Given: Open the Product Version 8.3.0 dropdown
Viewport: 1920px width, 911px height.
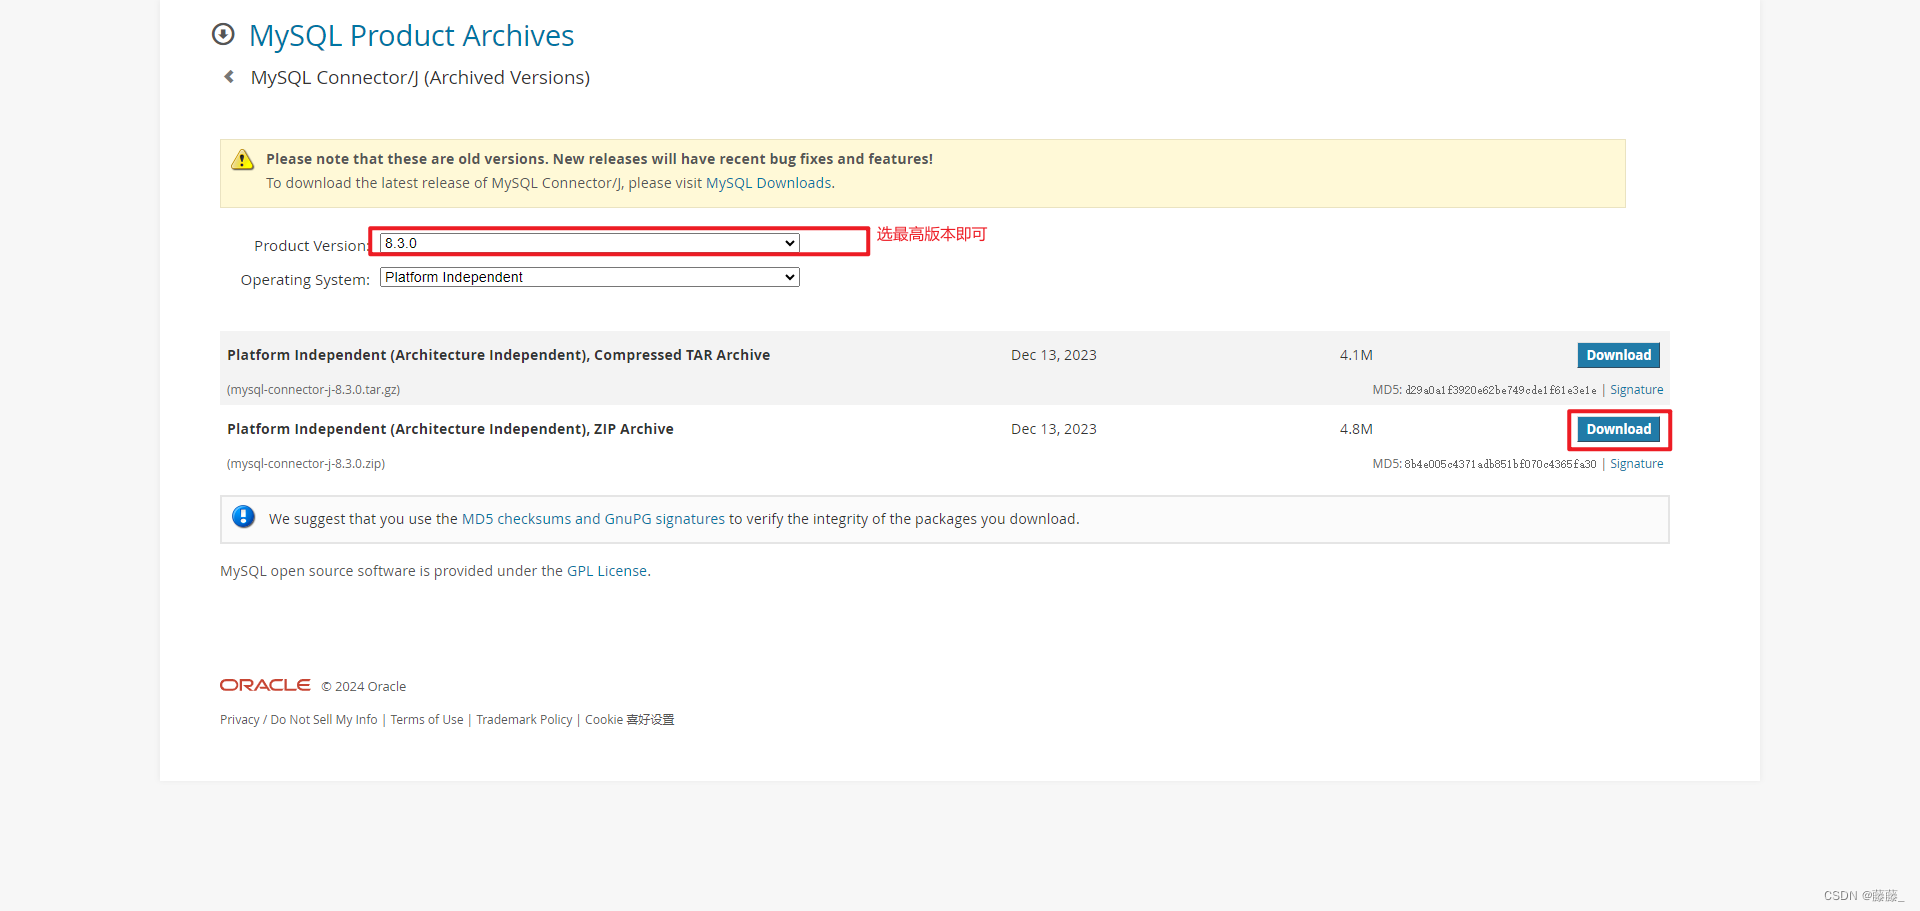Looking at the screenshot, I should 589,243.
